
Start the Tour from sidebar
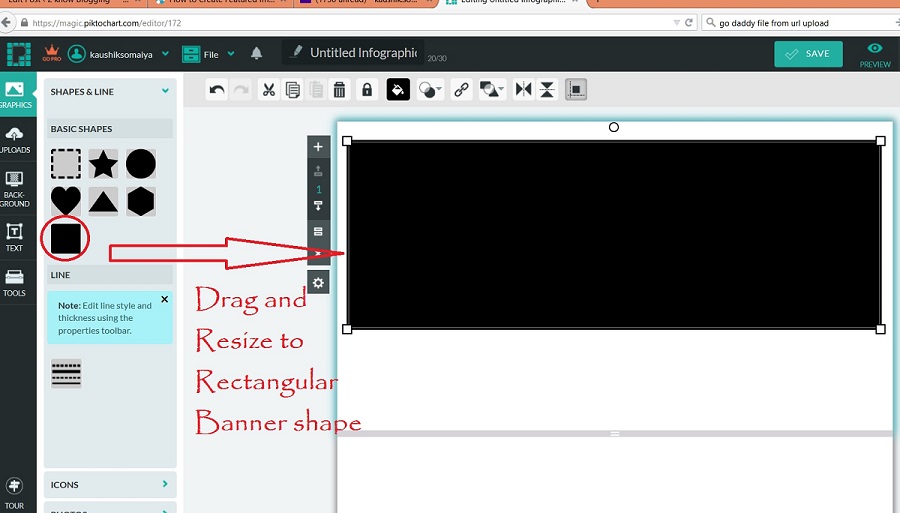(14, 494)
